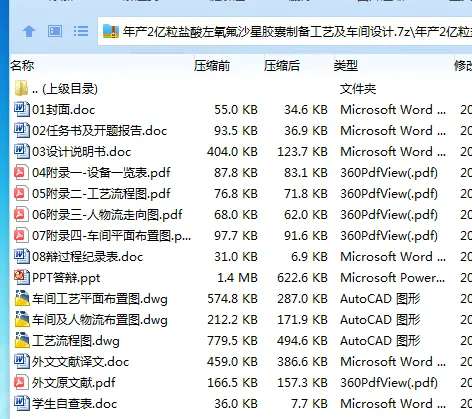Image resolution: width=472 pixels, height=419 pixels.
Task: Select file 04附录一-设备一览表.pdf
Action: coord(101,173)
